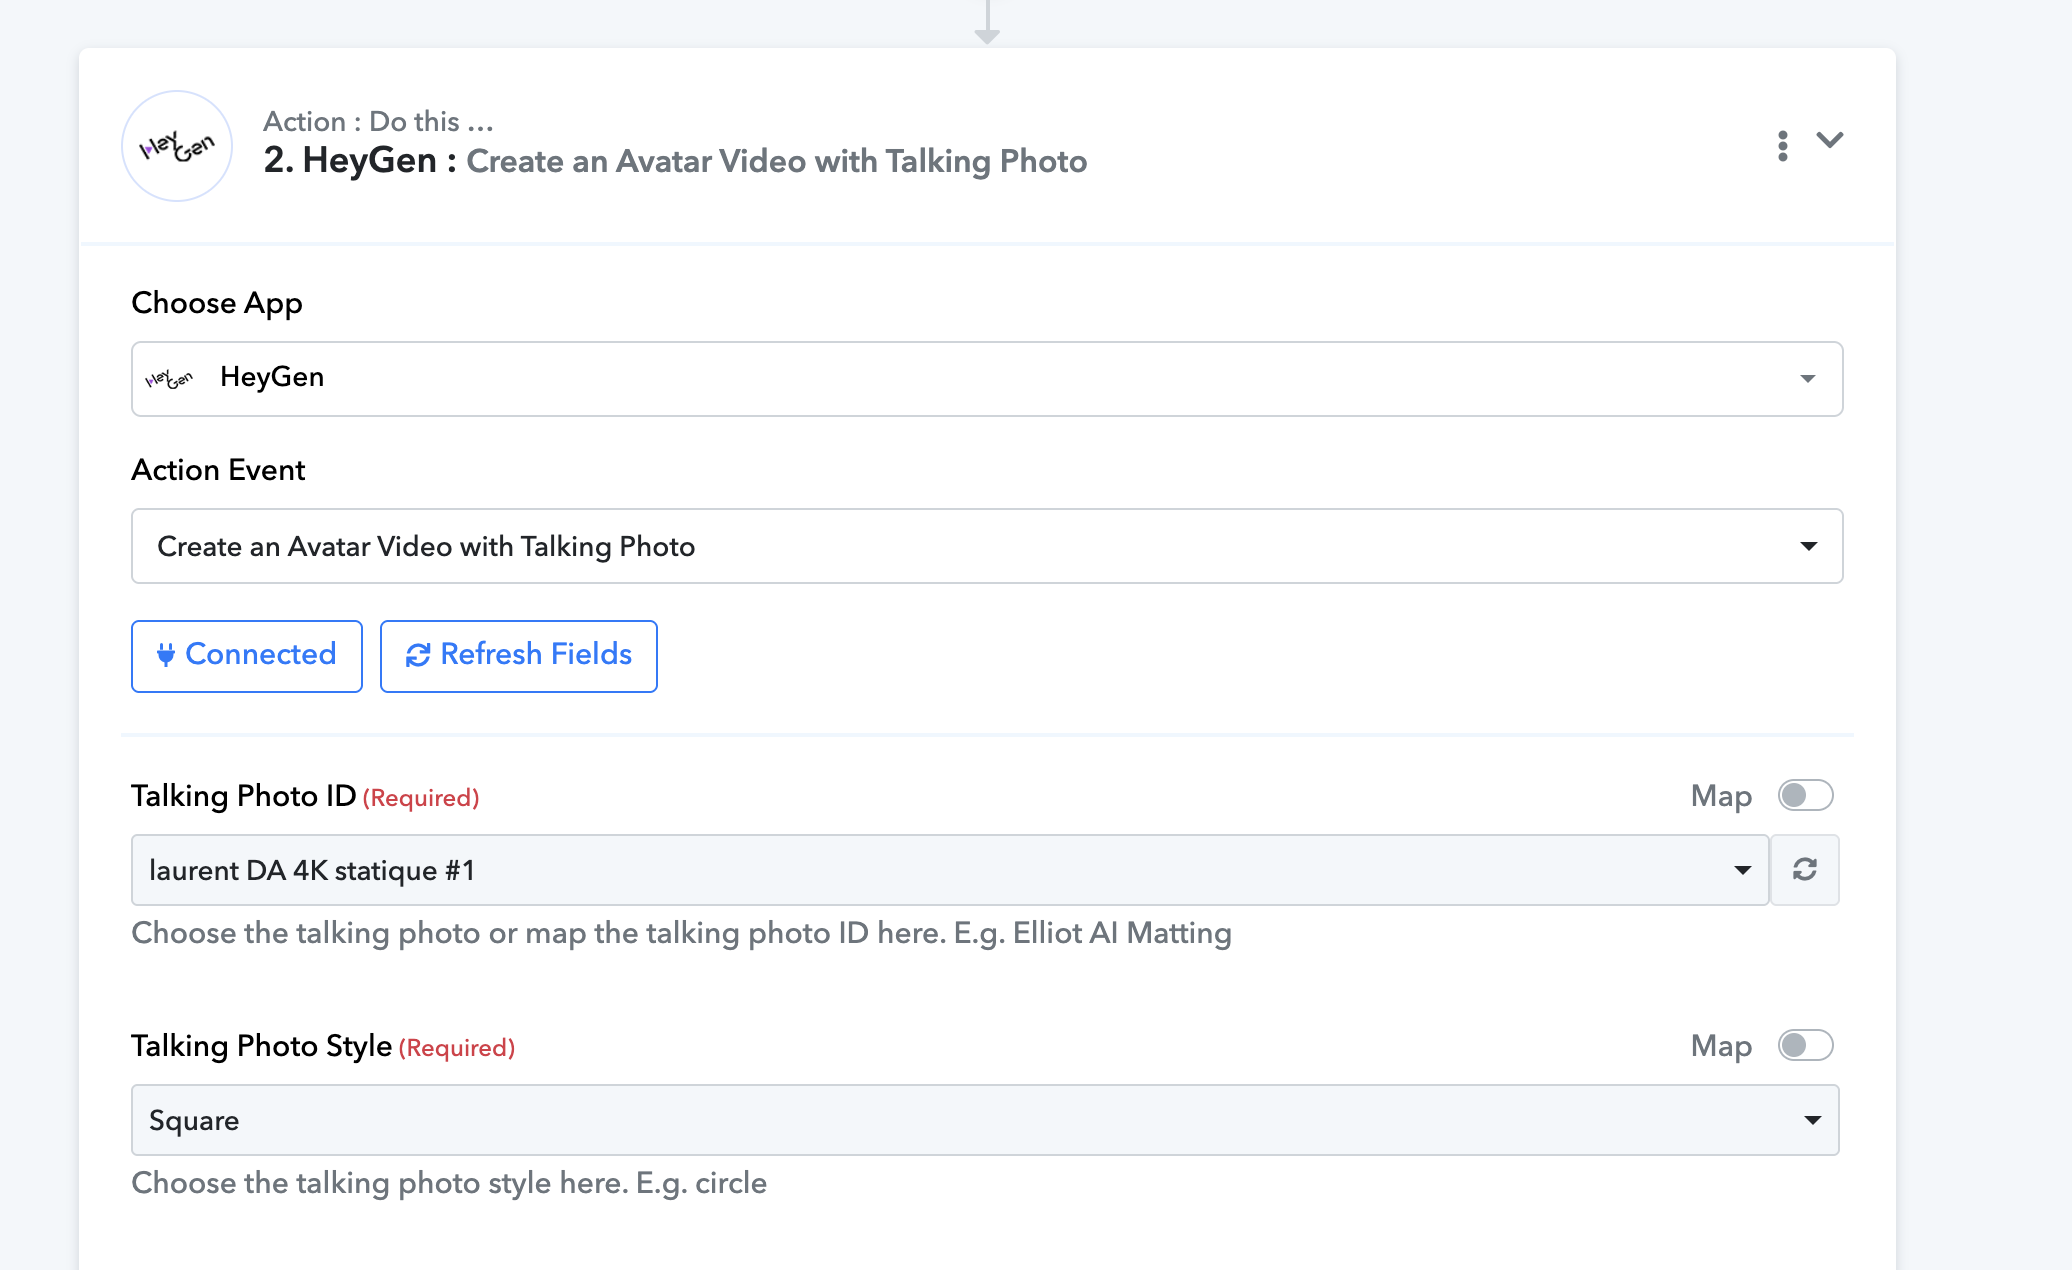Click the HeyGen logo in the step header
This screenshot has width=2072, height=1270.
point(177,146)
